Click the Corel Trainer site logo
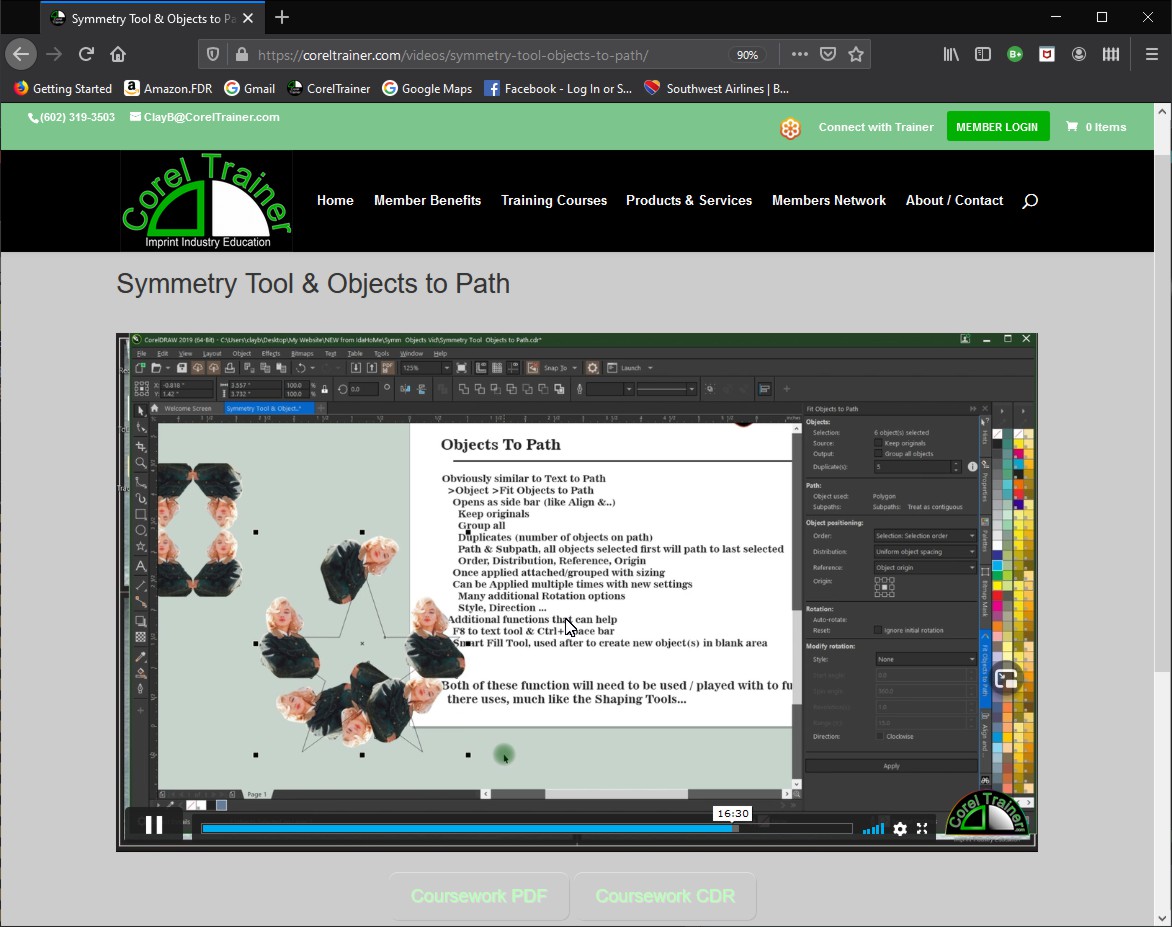 tap(206, 200)
